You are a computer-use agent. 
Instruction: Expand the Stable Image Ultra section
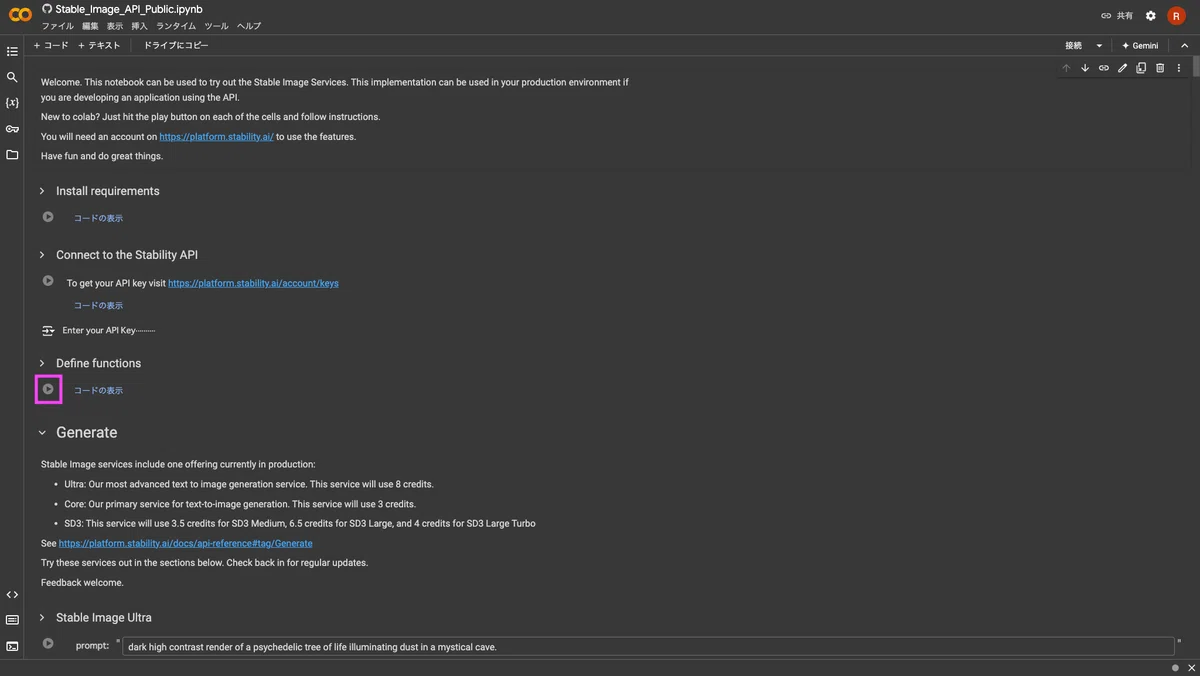(42, 618)
